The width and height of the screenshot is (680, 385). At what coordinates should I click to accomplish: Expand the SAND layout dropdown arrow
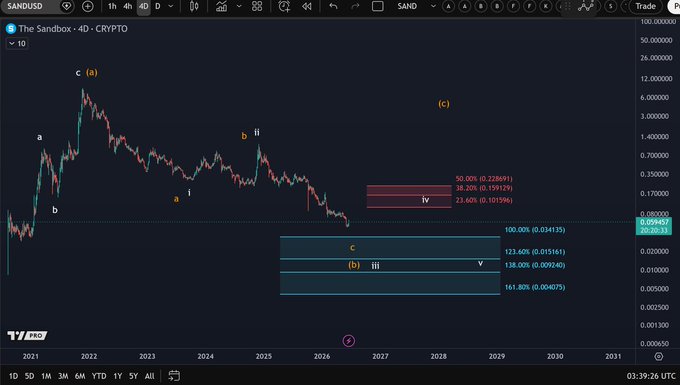(433, 6)
